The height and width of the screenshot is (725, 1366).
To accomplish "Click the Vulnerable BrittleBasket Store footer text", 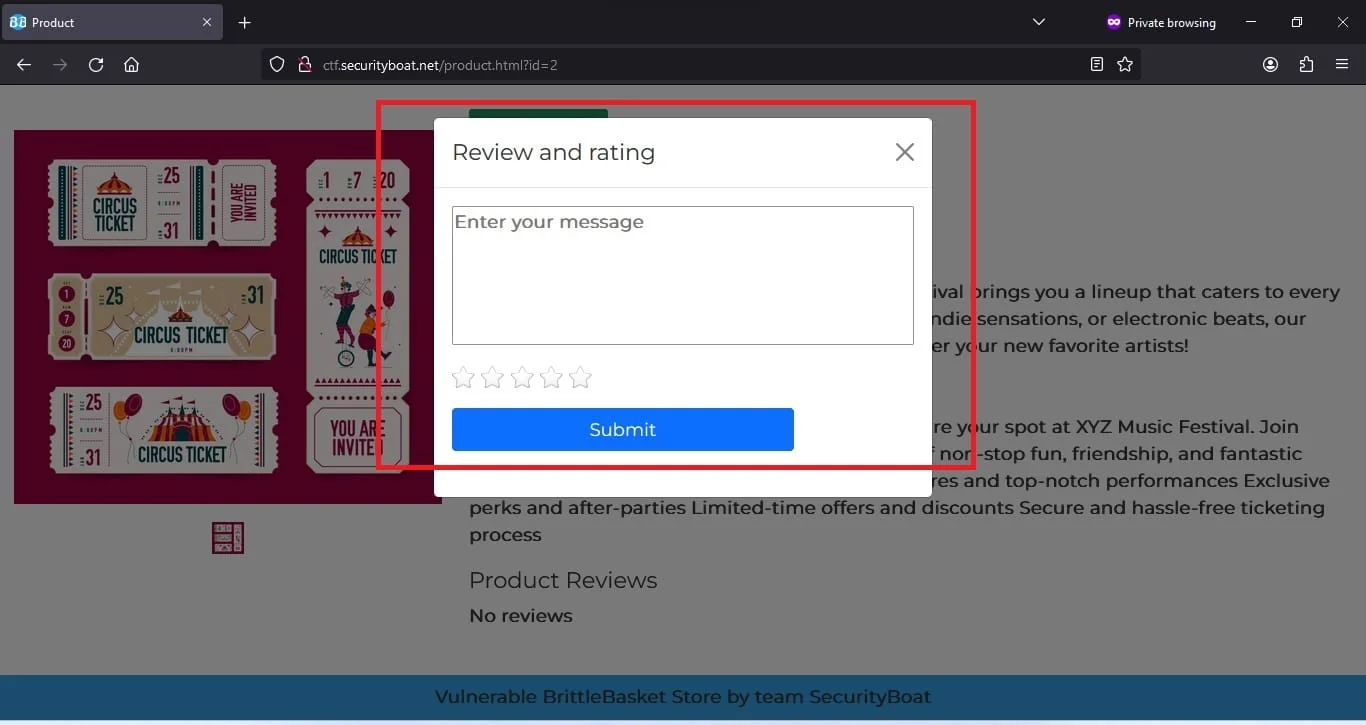I will click(683, 697).
